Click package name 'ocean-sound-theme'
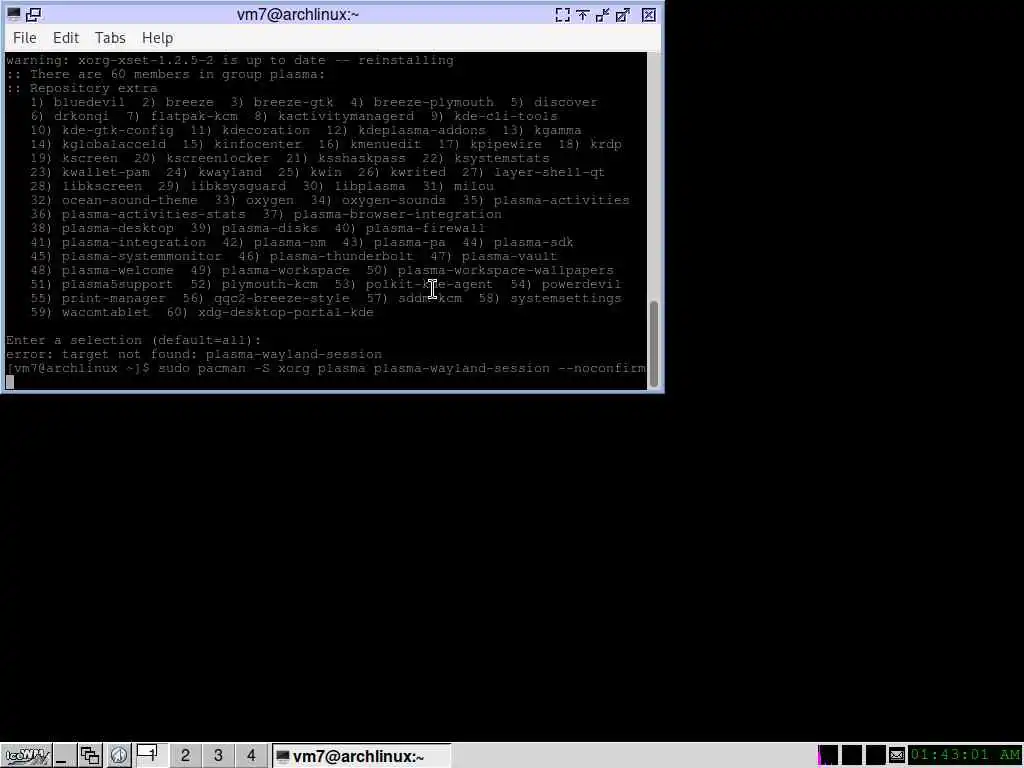The image size is (1024, 768). 130,200
